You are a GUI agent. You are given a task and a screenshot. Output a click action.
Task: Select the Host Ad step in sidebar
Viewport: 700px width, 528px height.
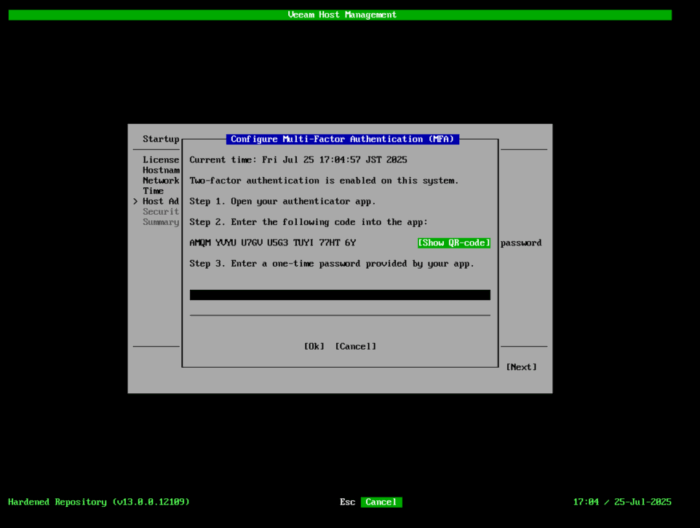click(x=161, y=201)
